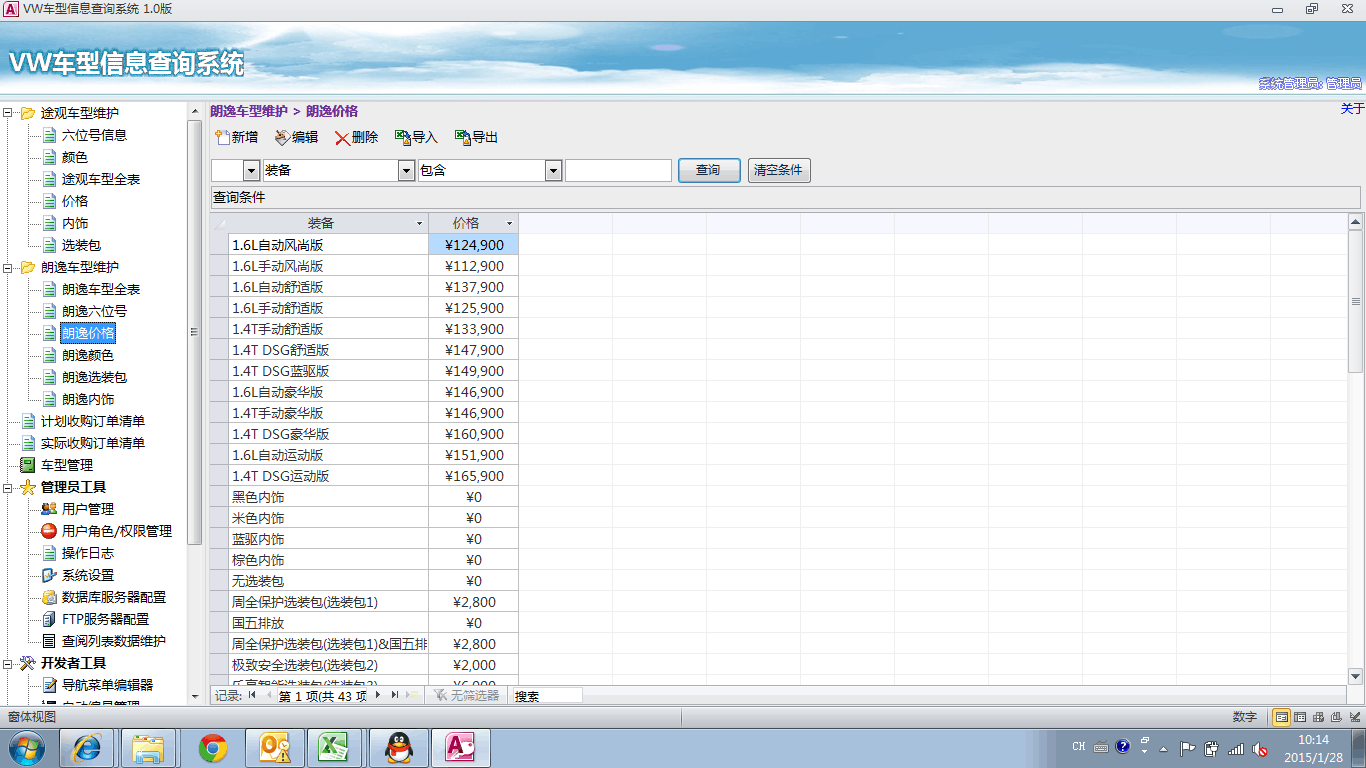Collapse the 朗逸车型维护 tree node

point(8,267)
